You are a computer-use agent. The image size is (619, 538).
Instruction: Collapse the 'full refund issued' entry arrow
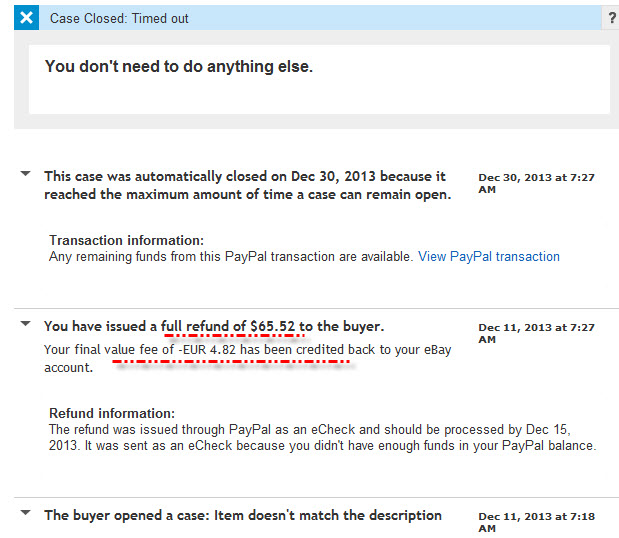pyautogui.click(x=26, y=323)
